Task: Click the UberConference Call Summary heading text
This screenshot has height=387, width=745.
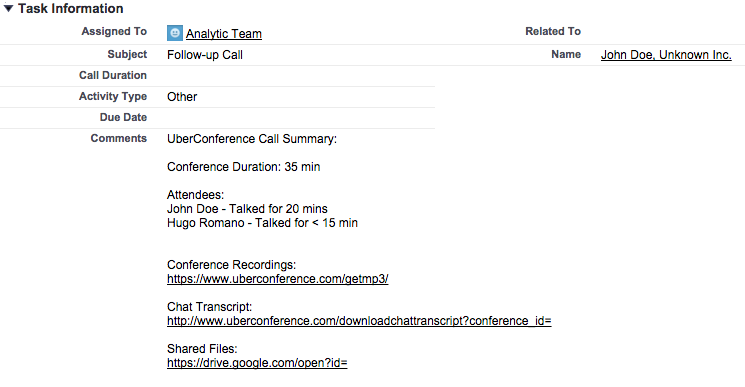Action: click(252, 139)
